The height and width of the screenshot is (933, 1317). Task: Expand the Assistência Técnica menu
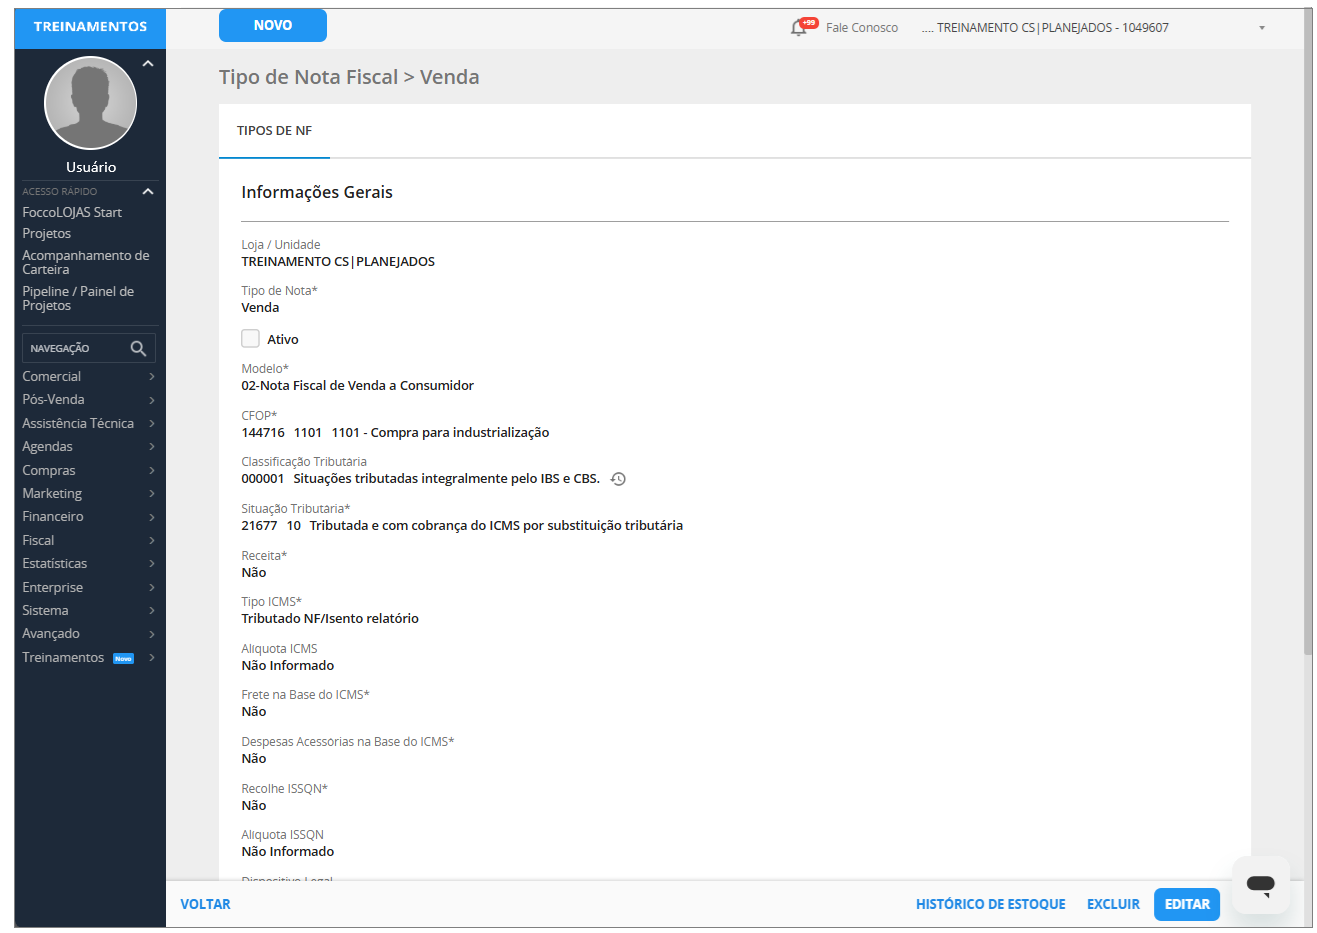pos(89,423)
